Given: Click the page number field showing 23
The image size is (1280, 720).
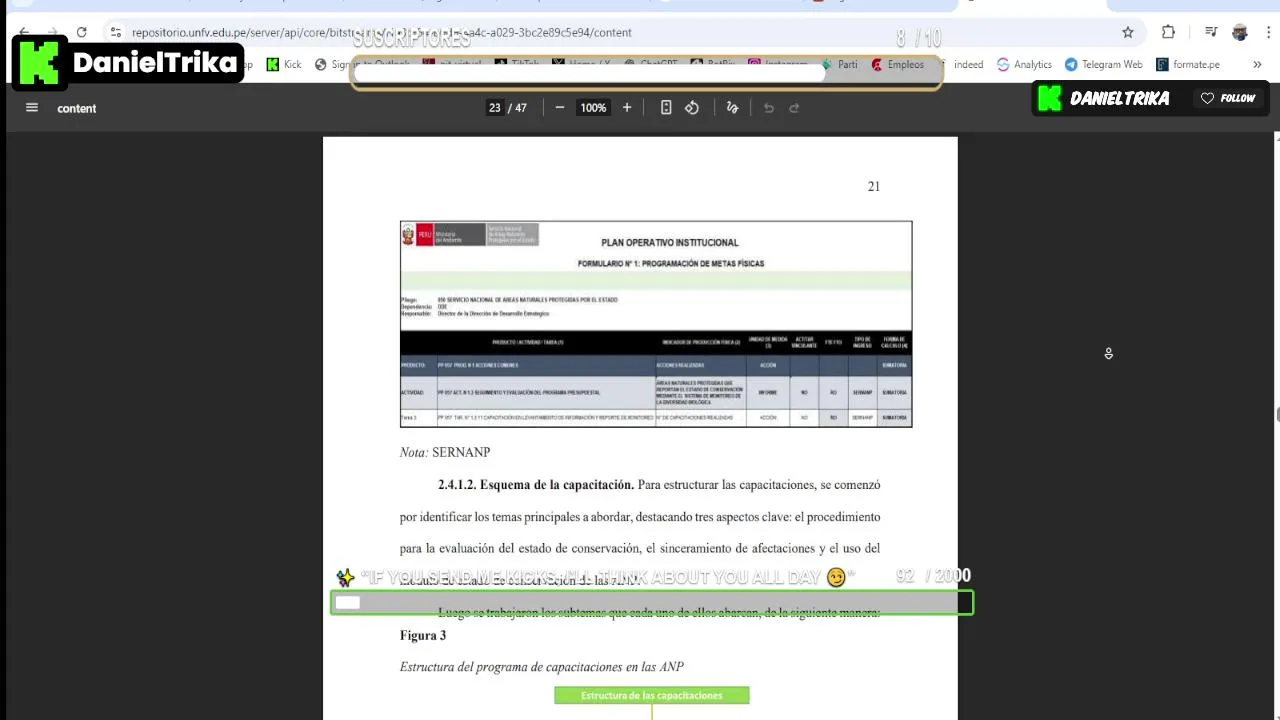Looking at the screenshot, I should [494, 108].
